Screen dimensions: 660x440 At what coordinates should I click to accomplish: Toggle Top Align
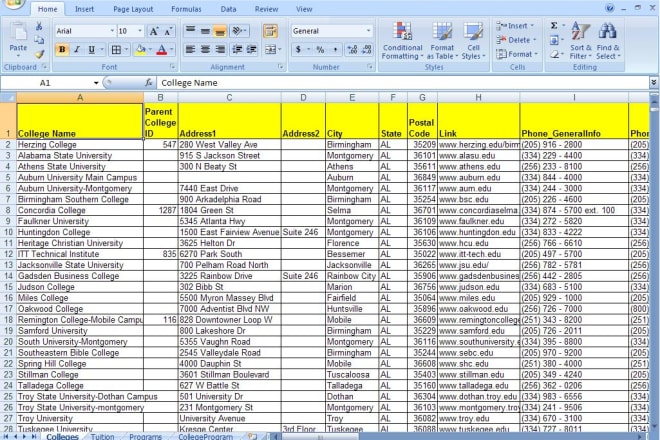pyautogui.click(x=190, y=31)
